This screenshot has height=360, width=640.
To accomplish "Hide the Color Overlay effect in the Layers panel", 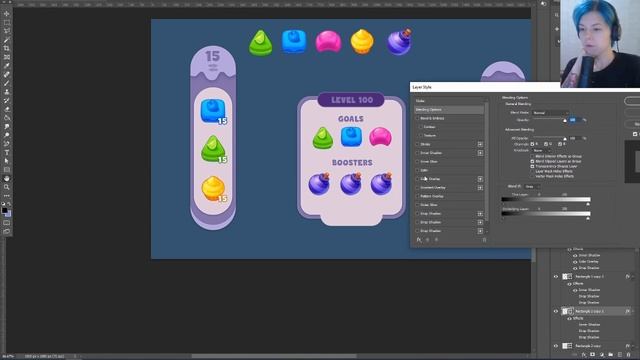I will pos(575,262).
